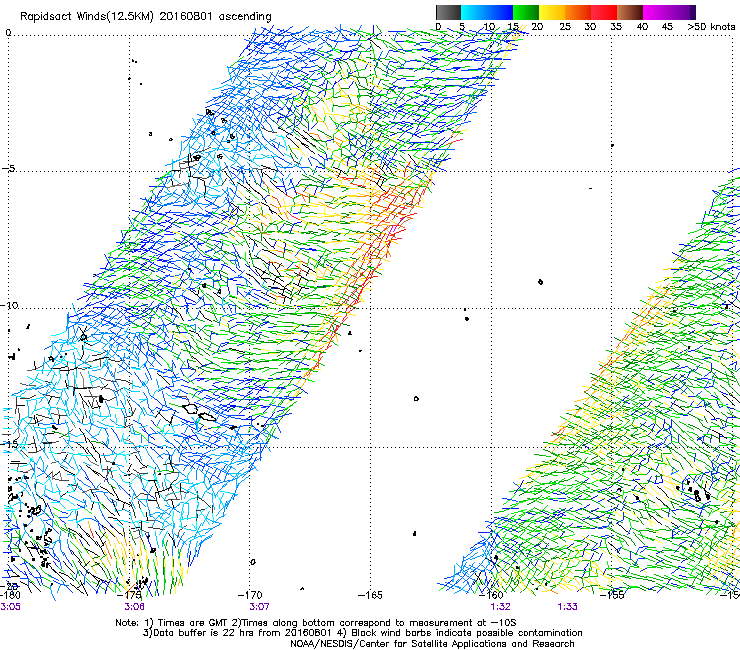Click the '-155' longitude axis label
Image resolution: width=740 pixels, height=650 pixels.
[x=612, y=596]
